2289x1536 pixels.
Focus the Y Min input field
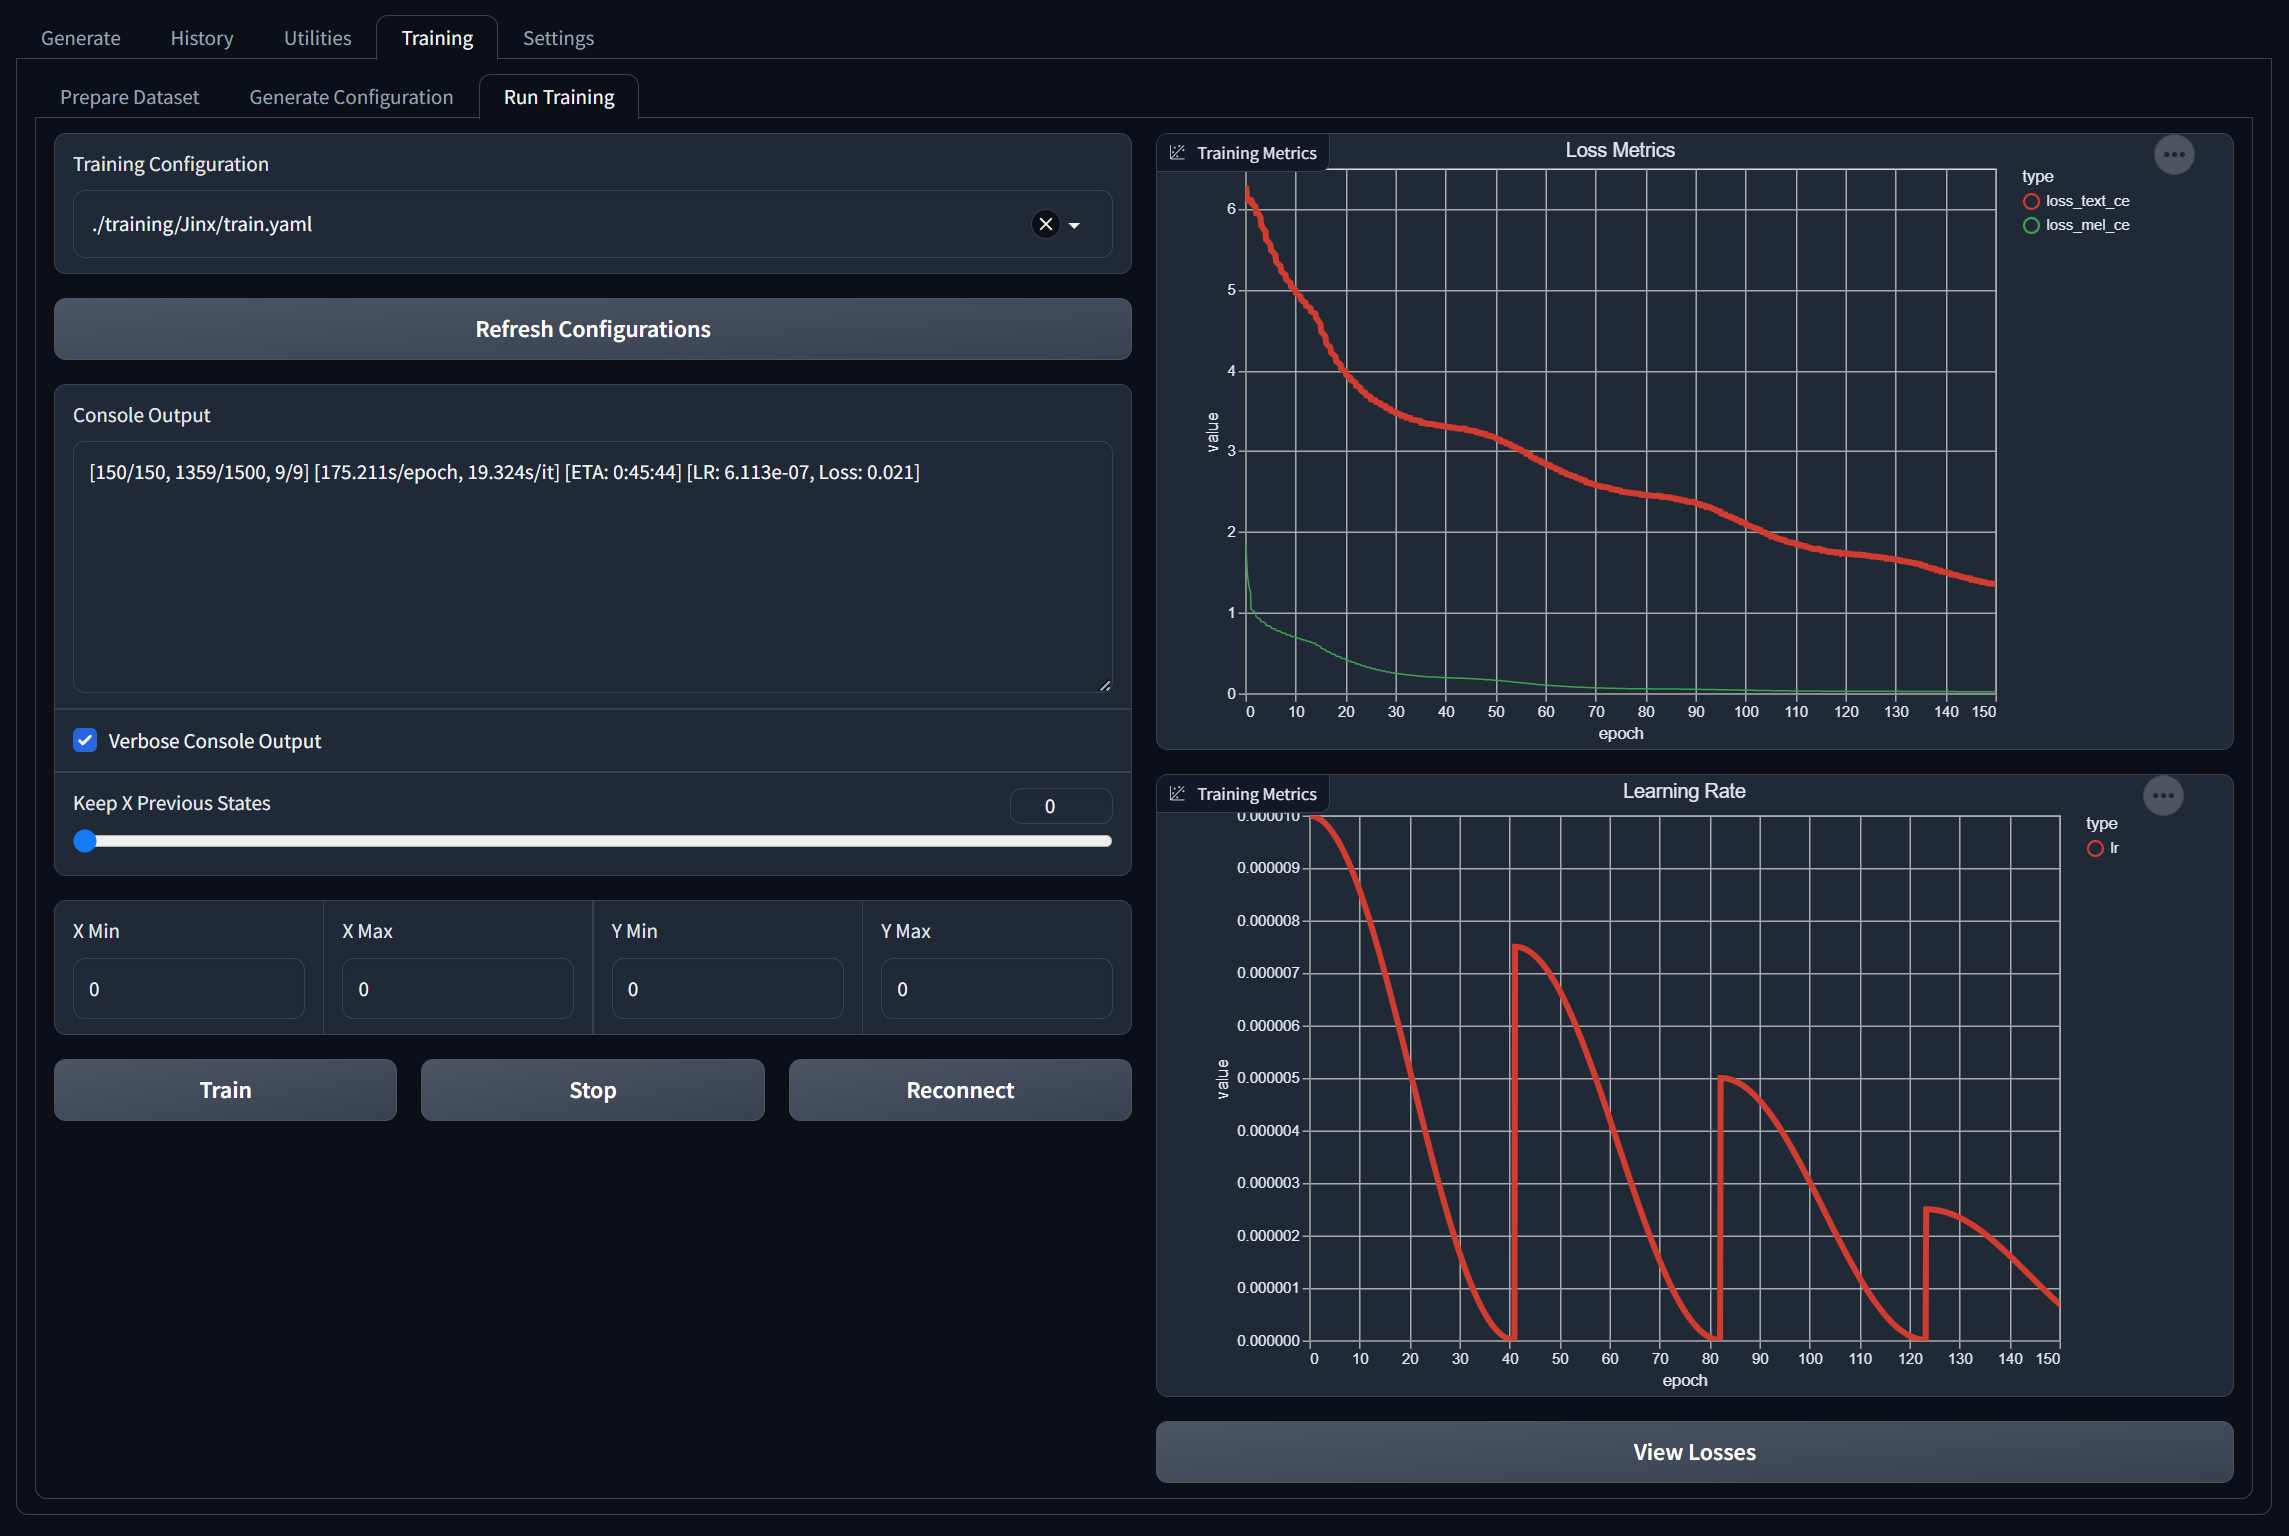click(x=728, y=989)
